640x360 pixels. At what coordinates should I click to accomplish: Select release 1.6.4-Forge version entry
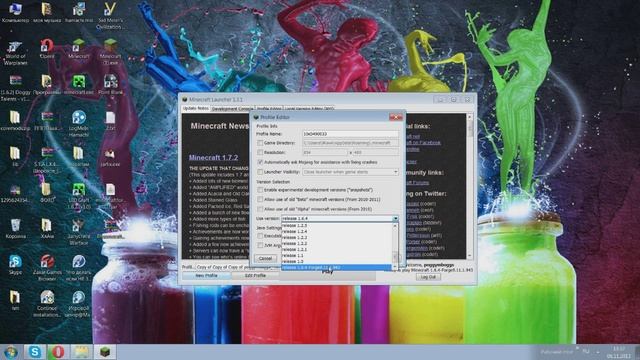336,267
